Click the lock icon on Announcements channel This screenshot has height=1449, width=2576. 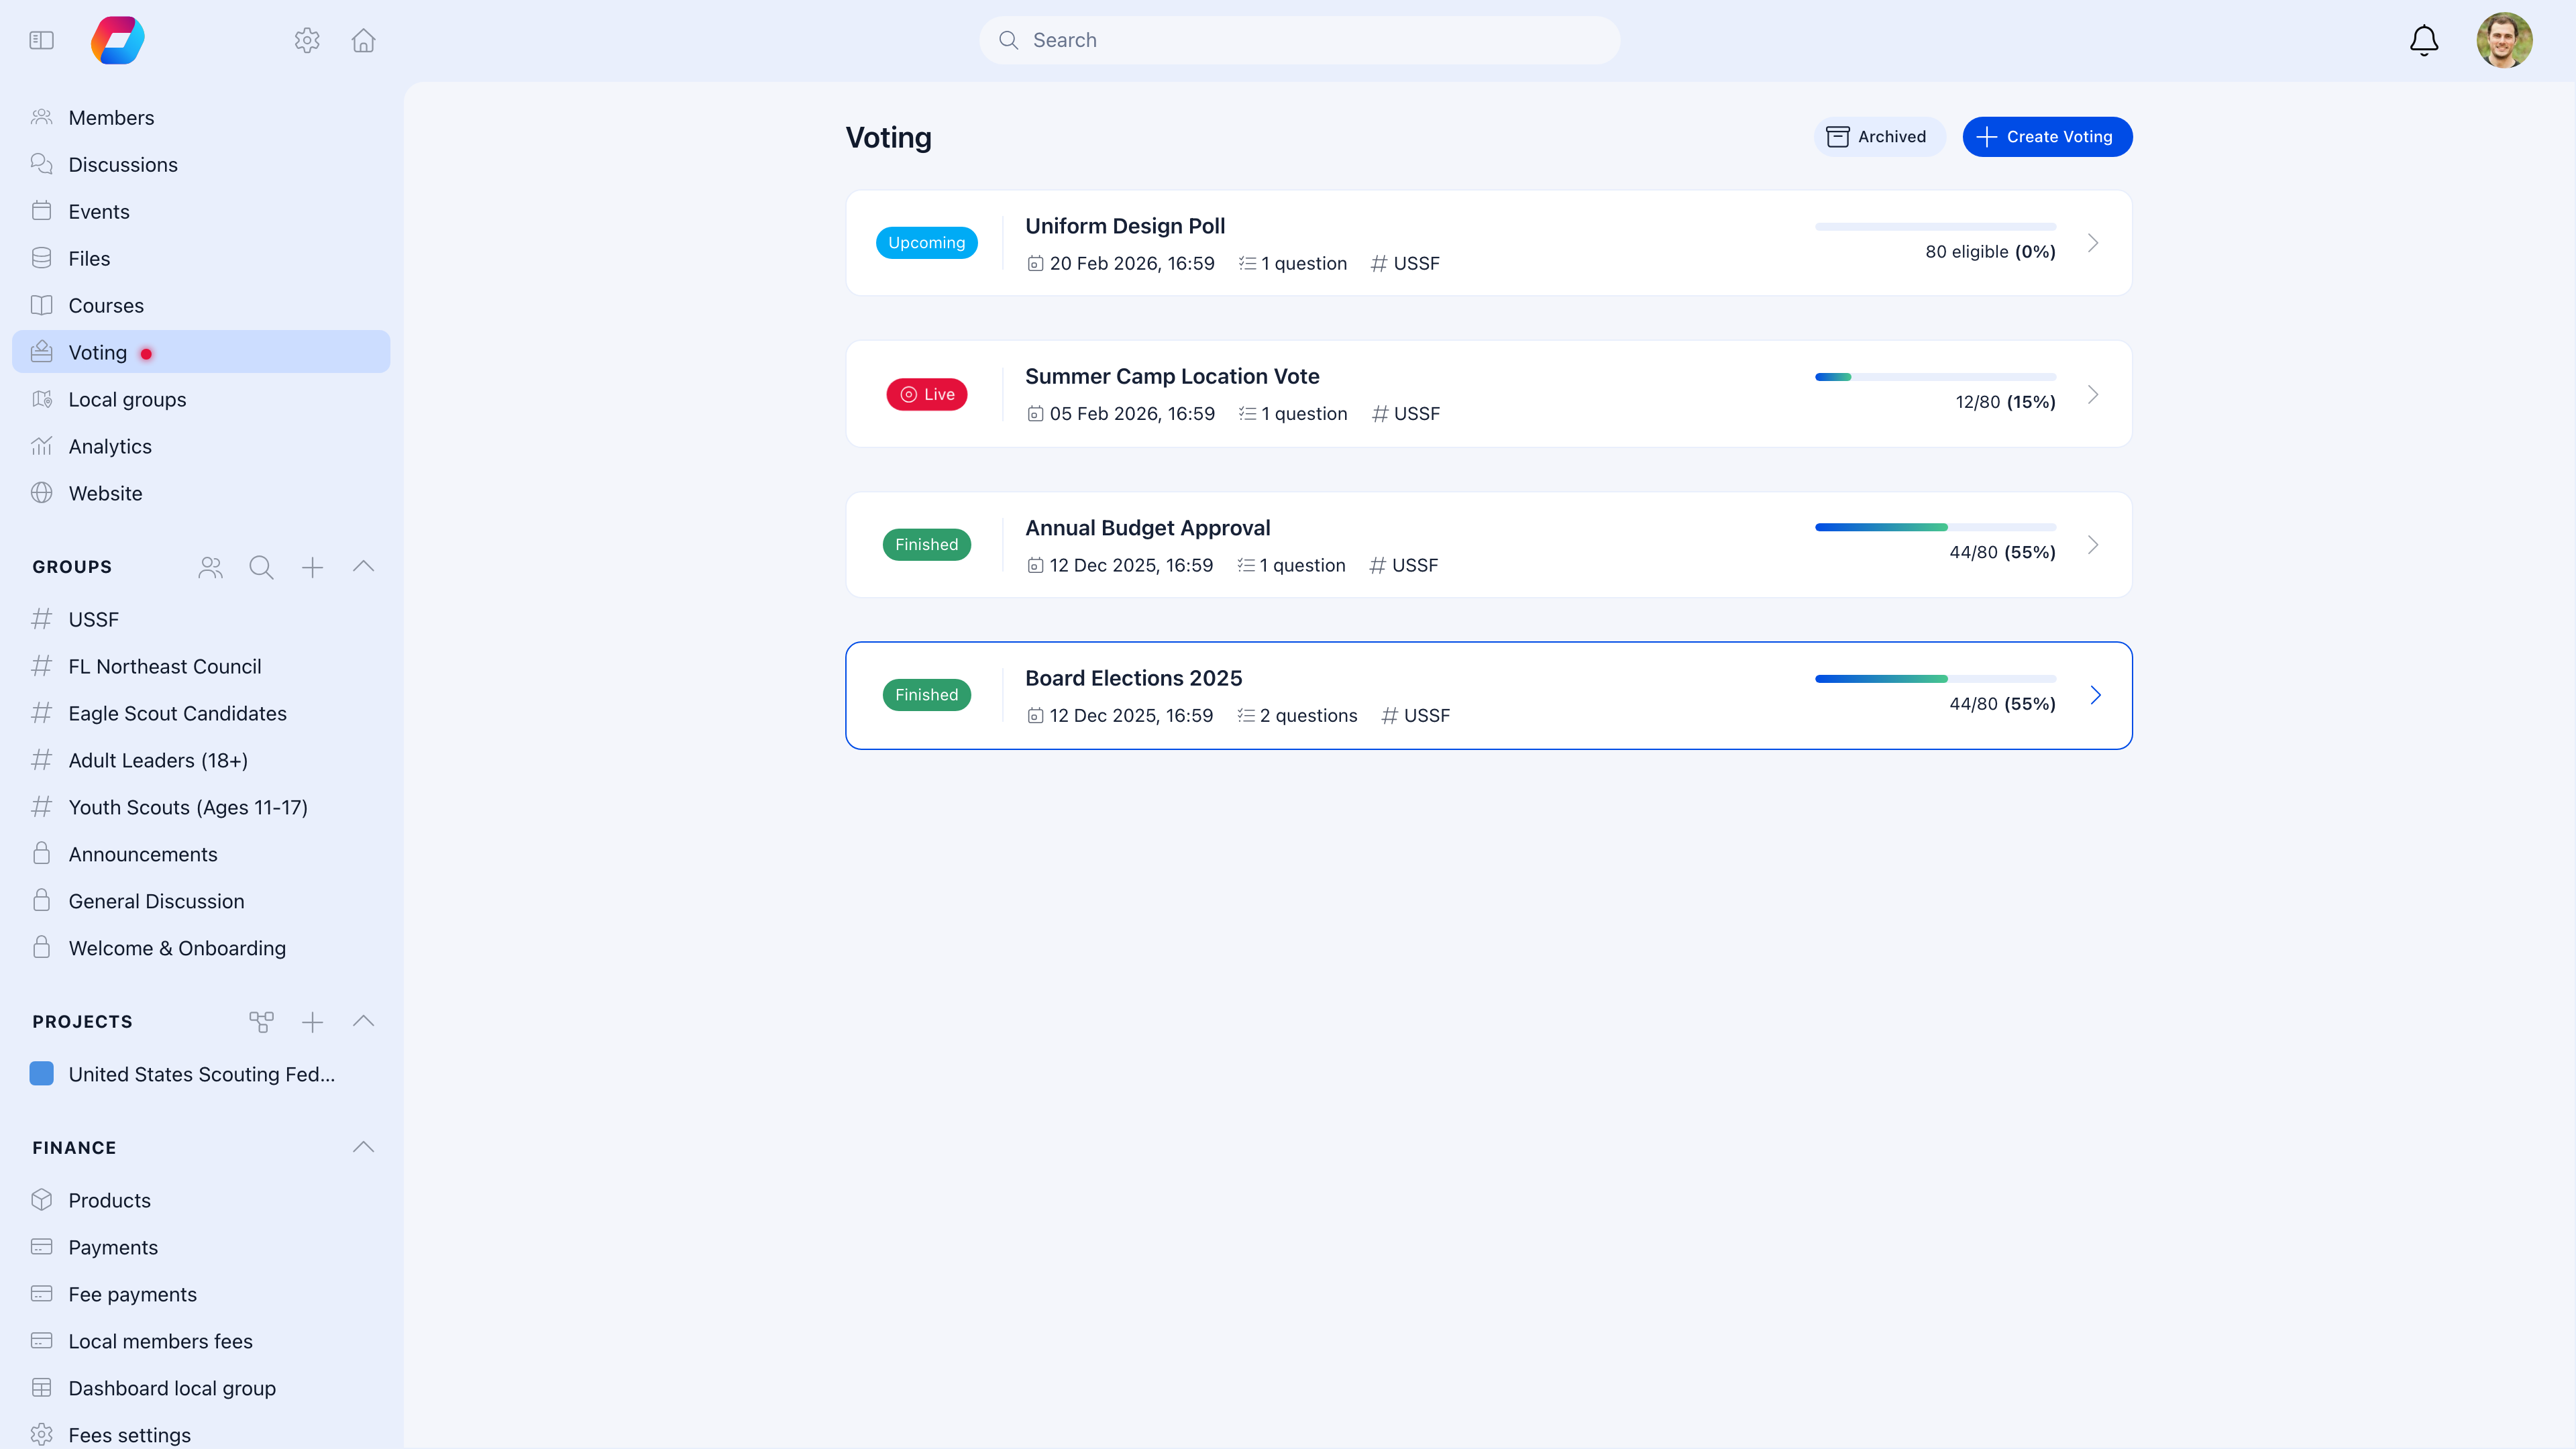pos(42,853)
